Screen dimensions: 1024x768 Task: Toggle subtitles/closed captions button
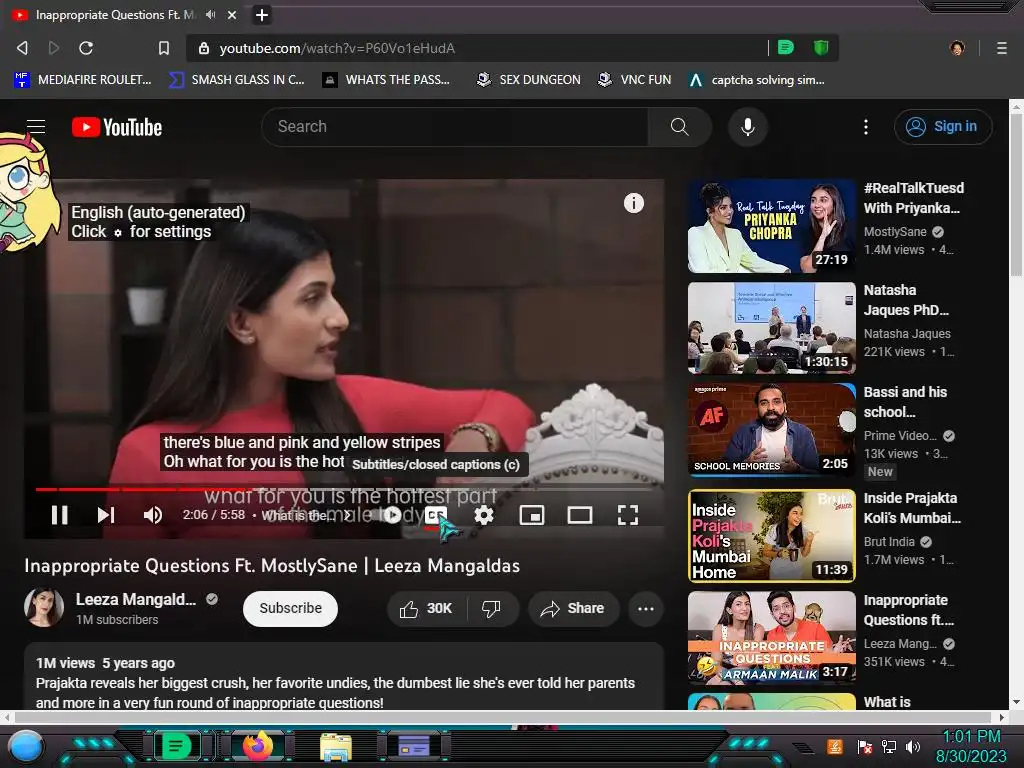pyautogui.click(x=436, y=515)
